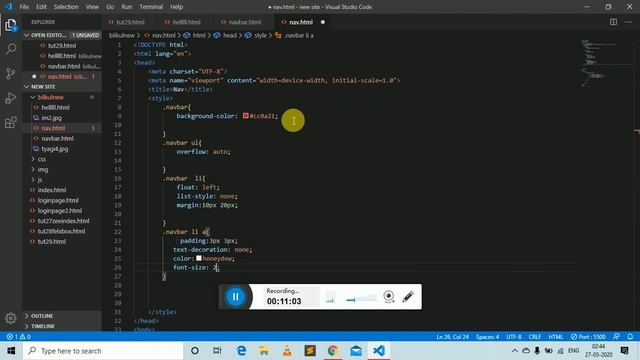Open the Explorer view in activity bar
This screenshot has width=640, height=360.
point(11,25)
